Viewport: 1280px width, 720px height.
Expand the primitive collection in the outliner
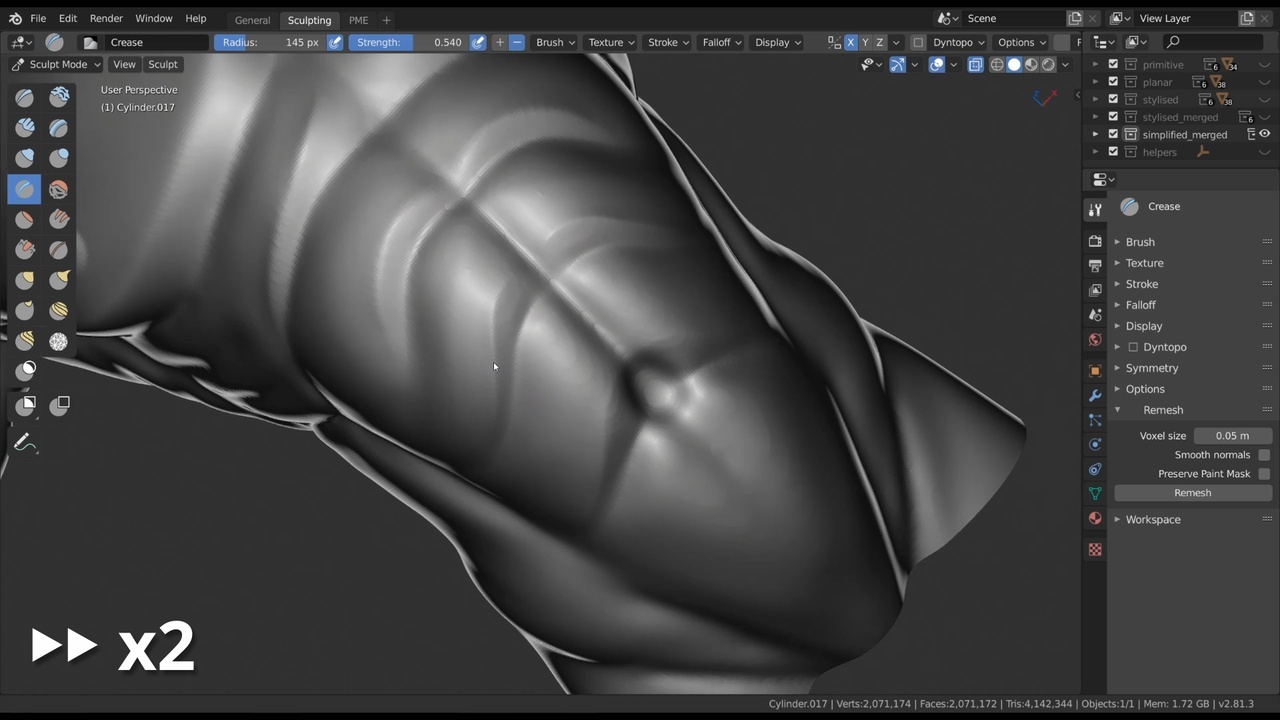(1095, 63)
